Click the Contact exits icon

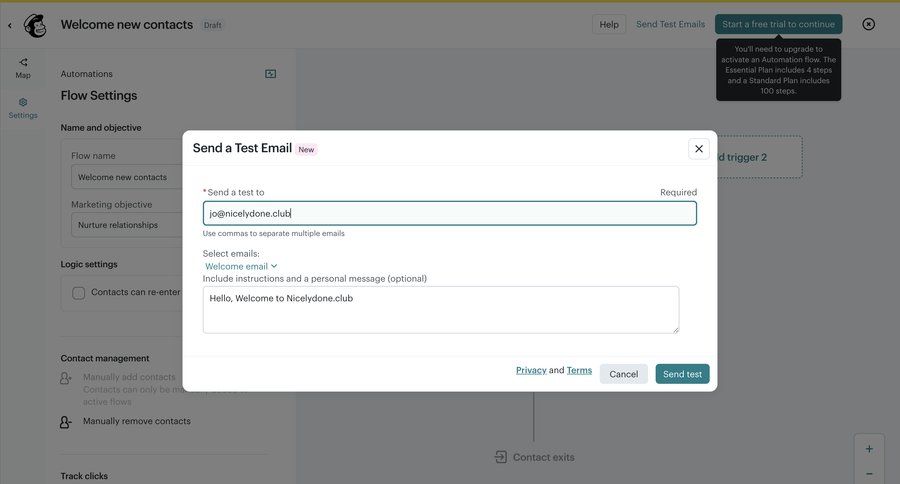pyautogui.click(x=501, y=457)
